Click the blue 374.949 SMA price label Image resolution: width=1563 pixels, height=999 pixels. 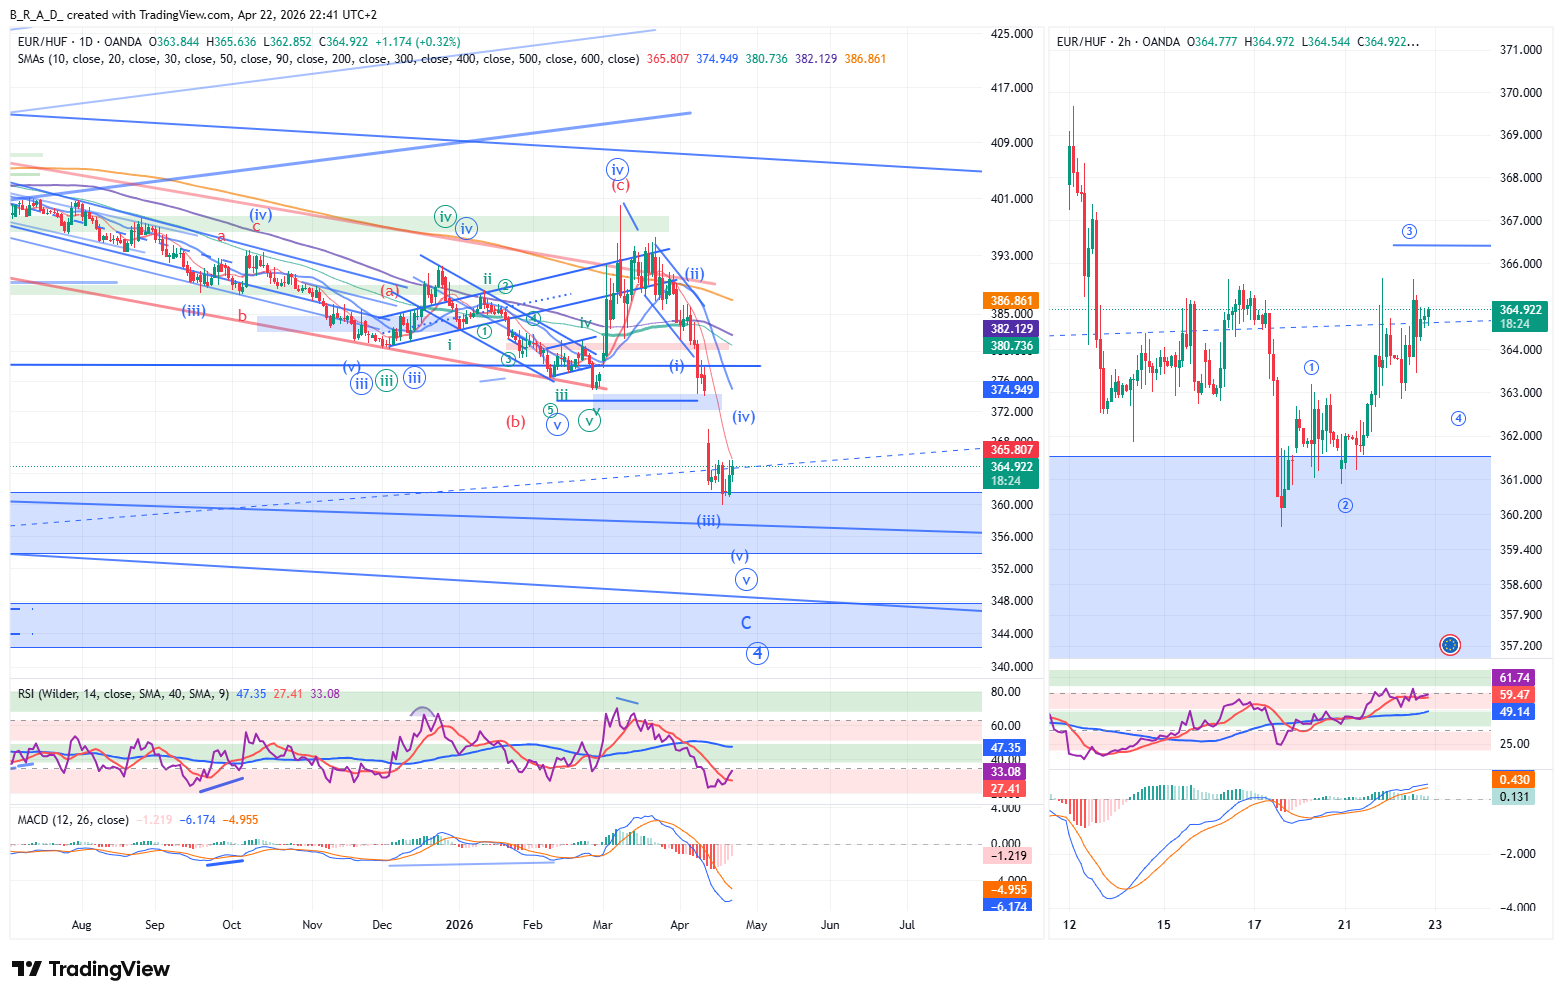click(x=1011, y=390)
